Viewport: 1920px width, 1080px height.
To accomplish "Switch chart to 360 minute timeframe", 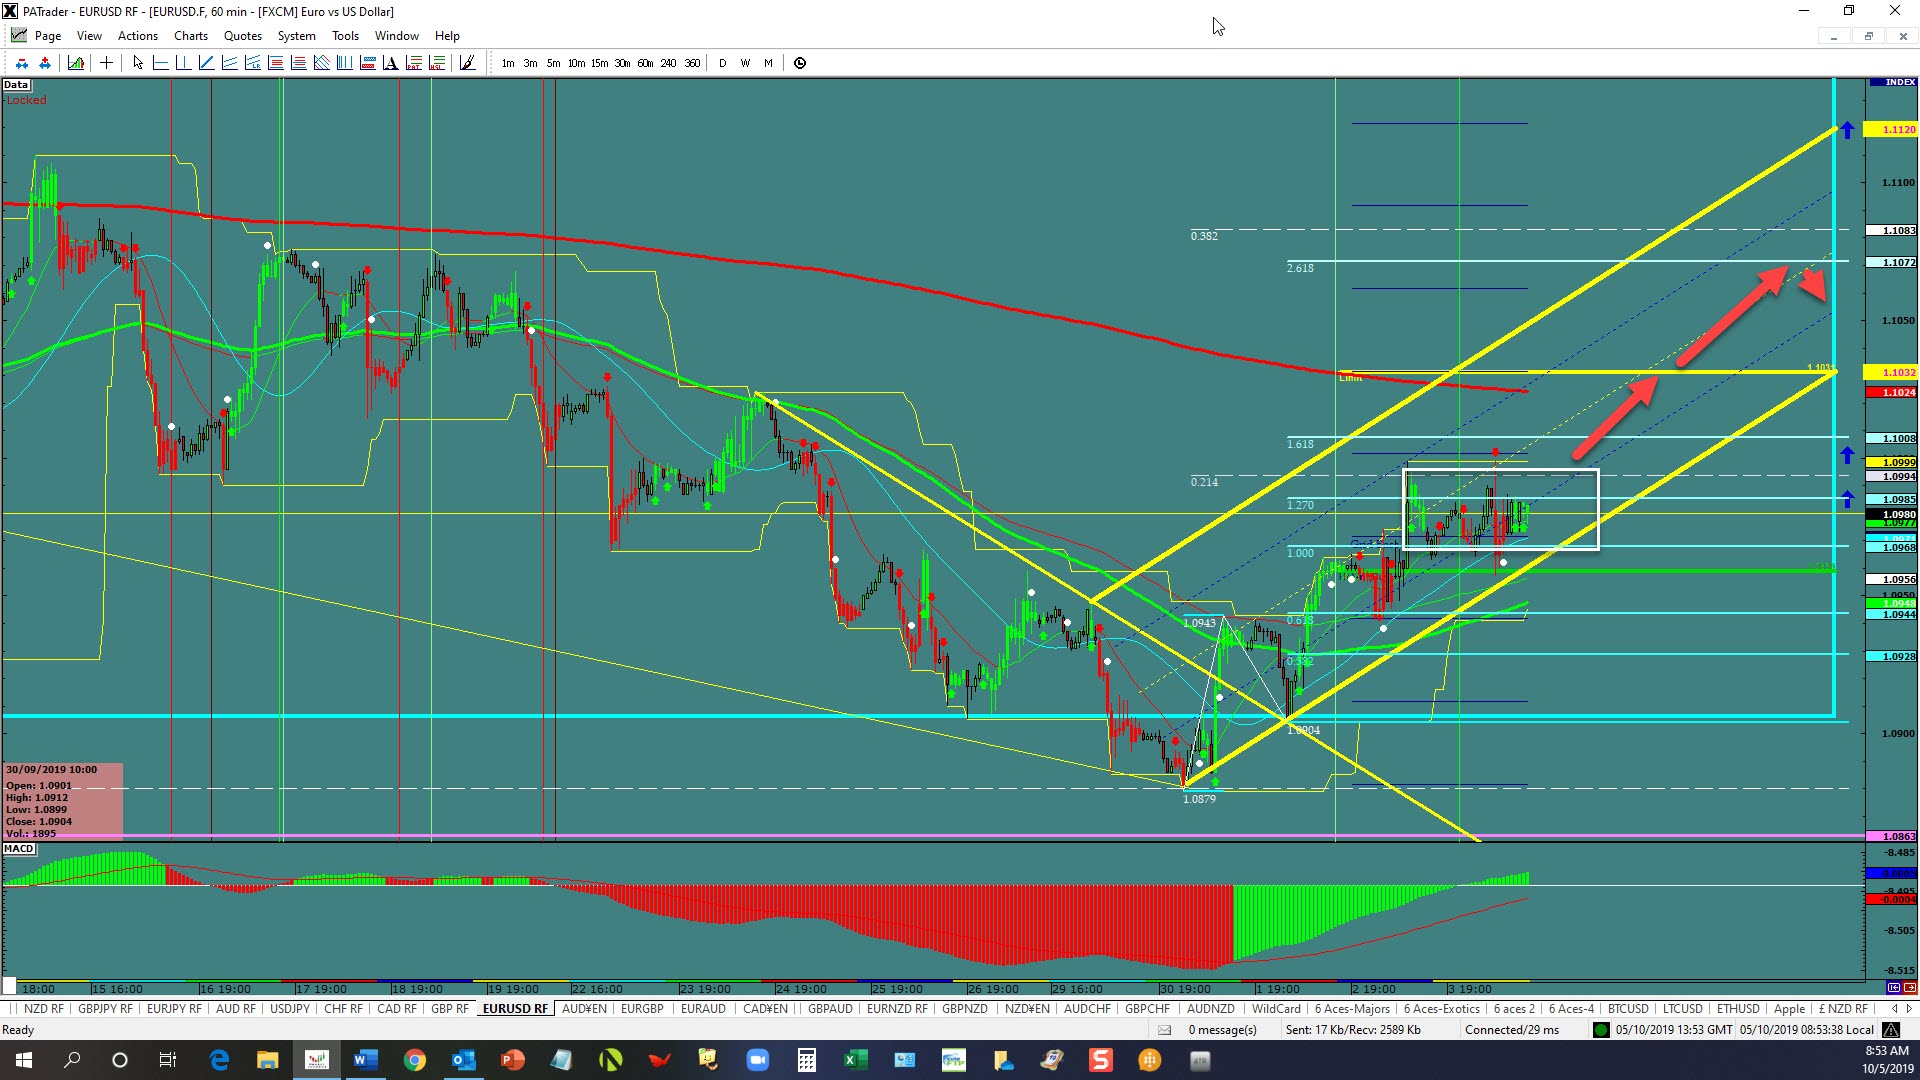I will pos(692,63).
